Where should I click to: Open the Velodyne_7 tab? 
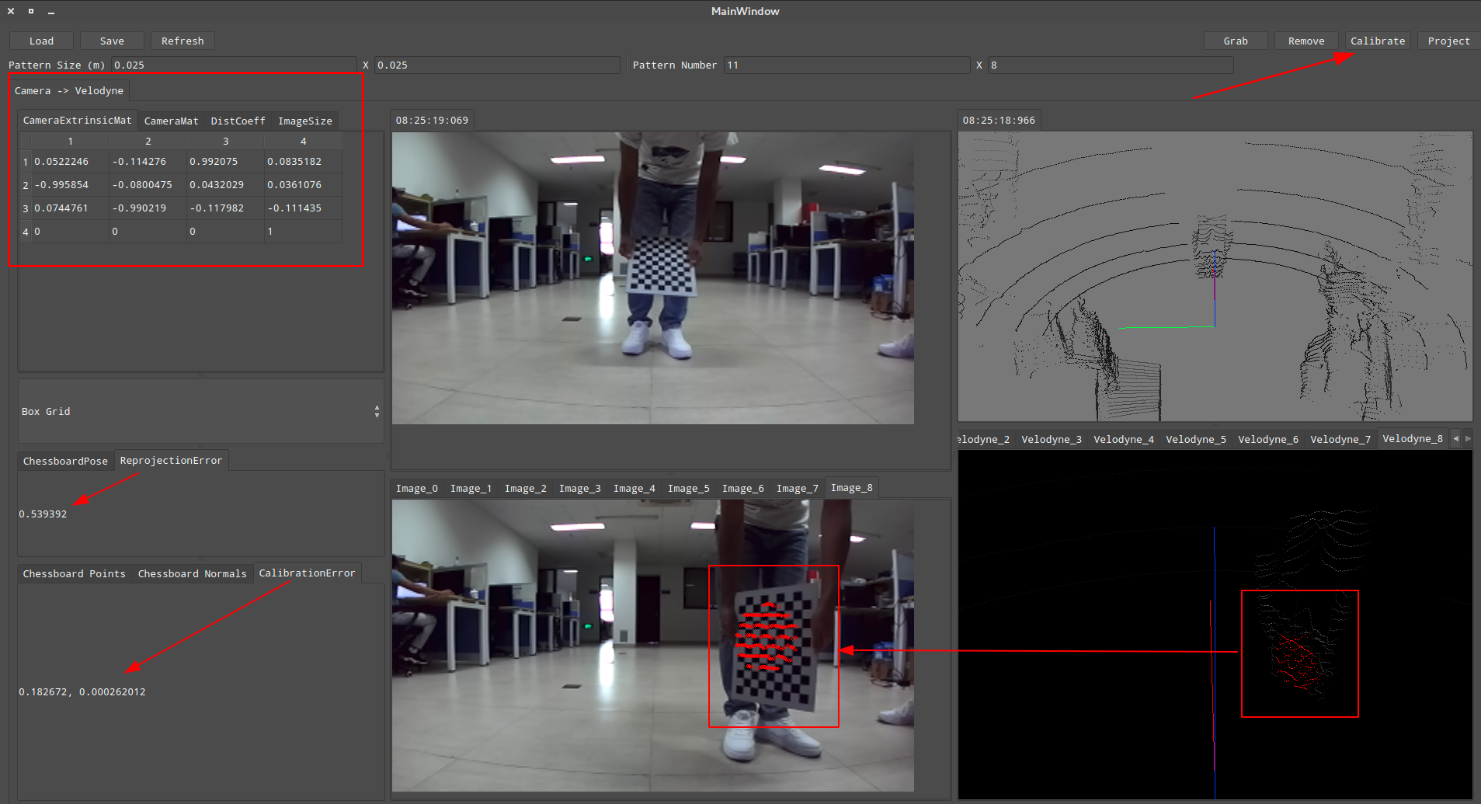pyautogui.click(x=1340, y=440)
